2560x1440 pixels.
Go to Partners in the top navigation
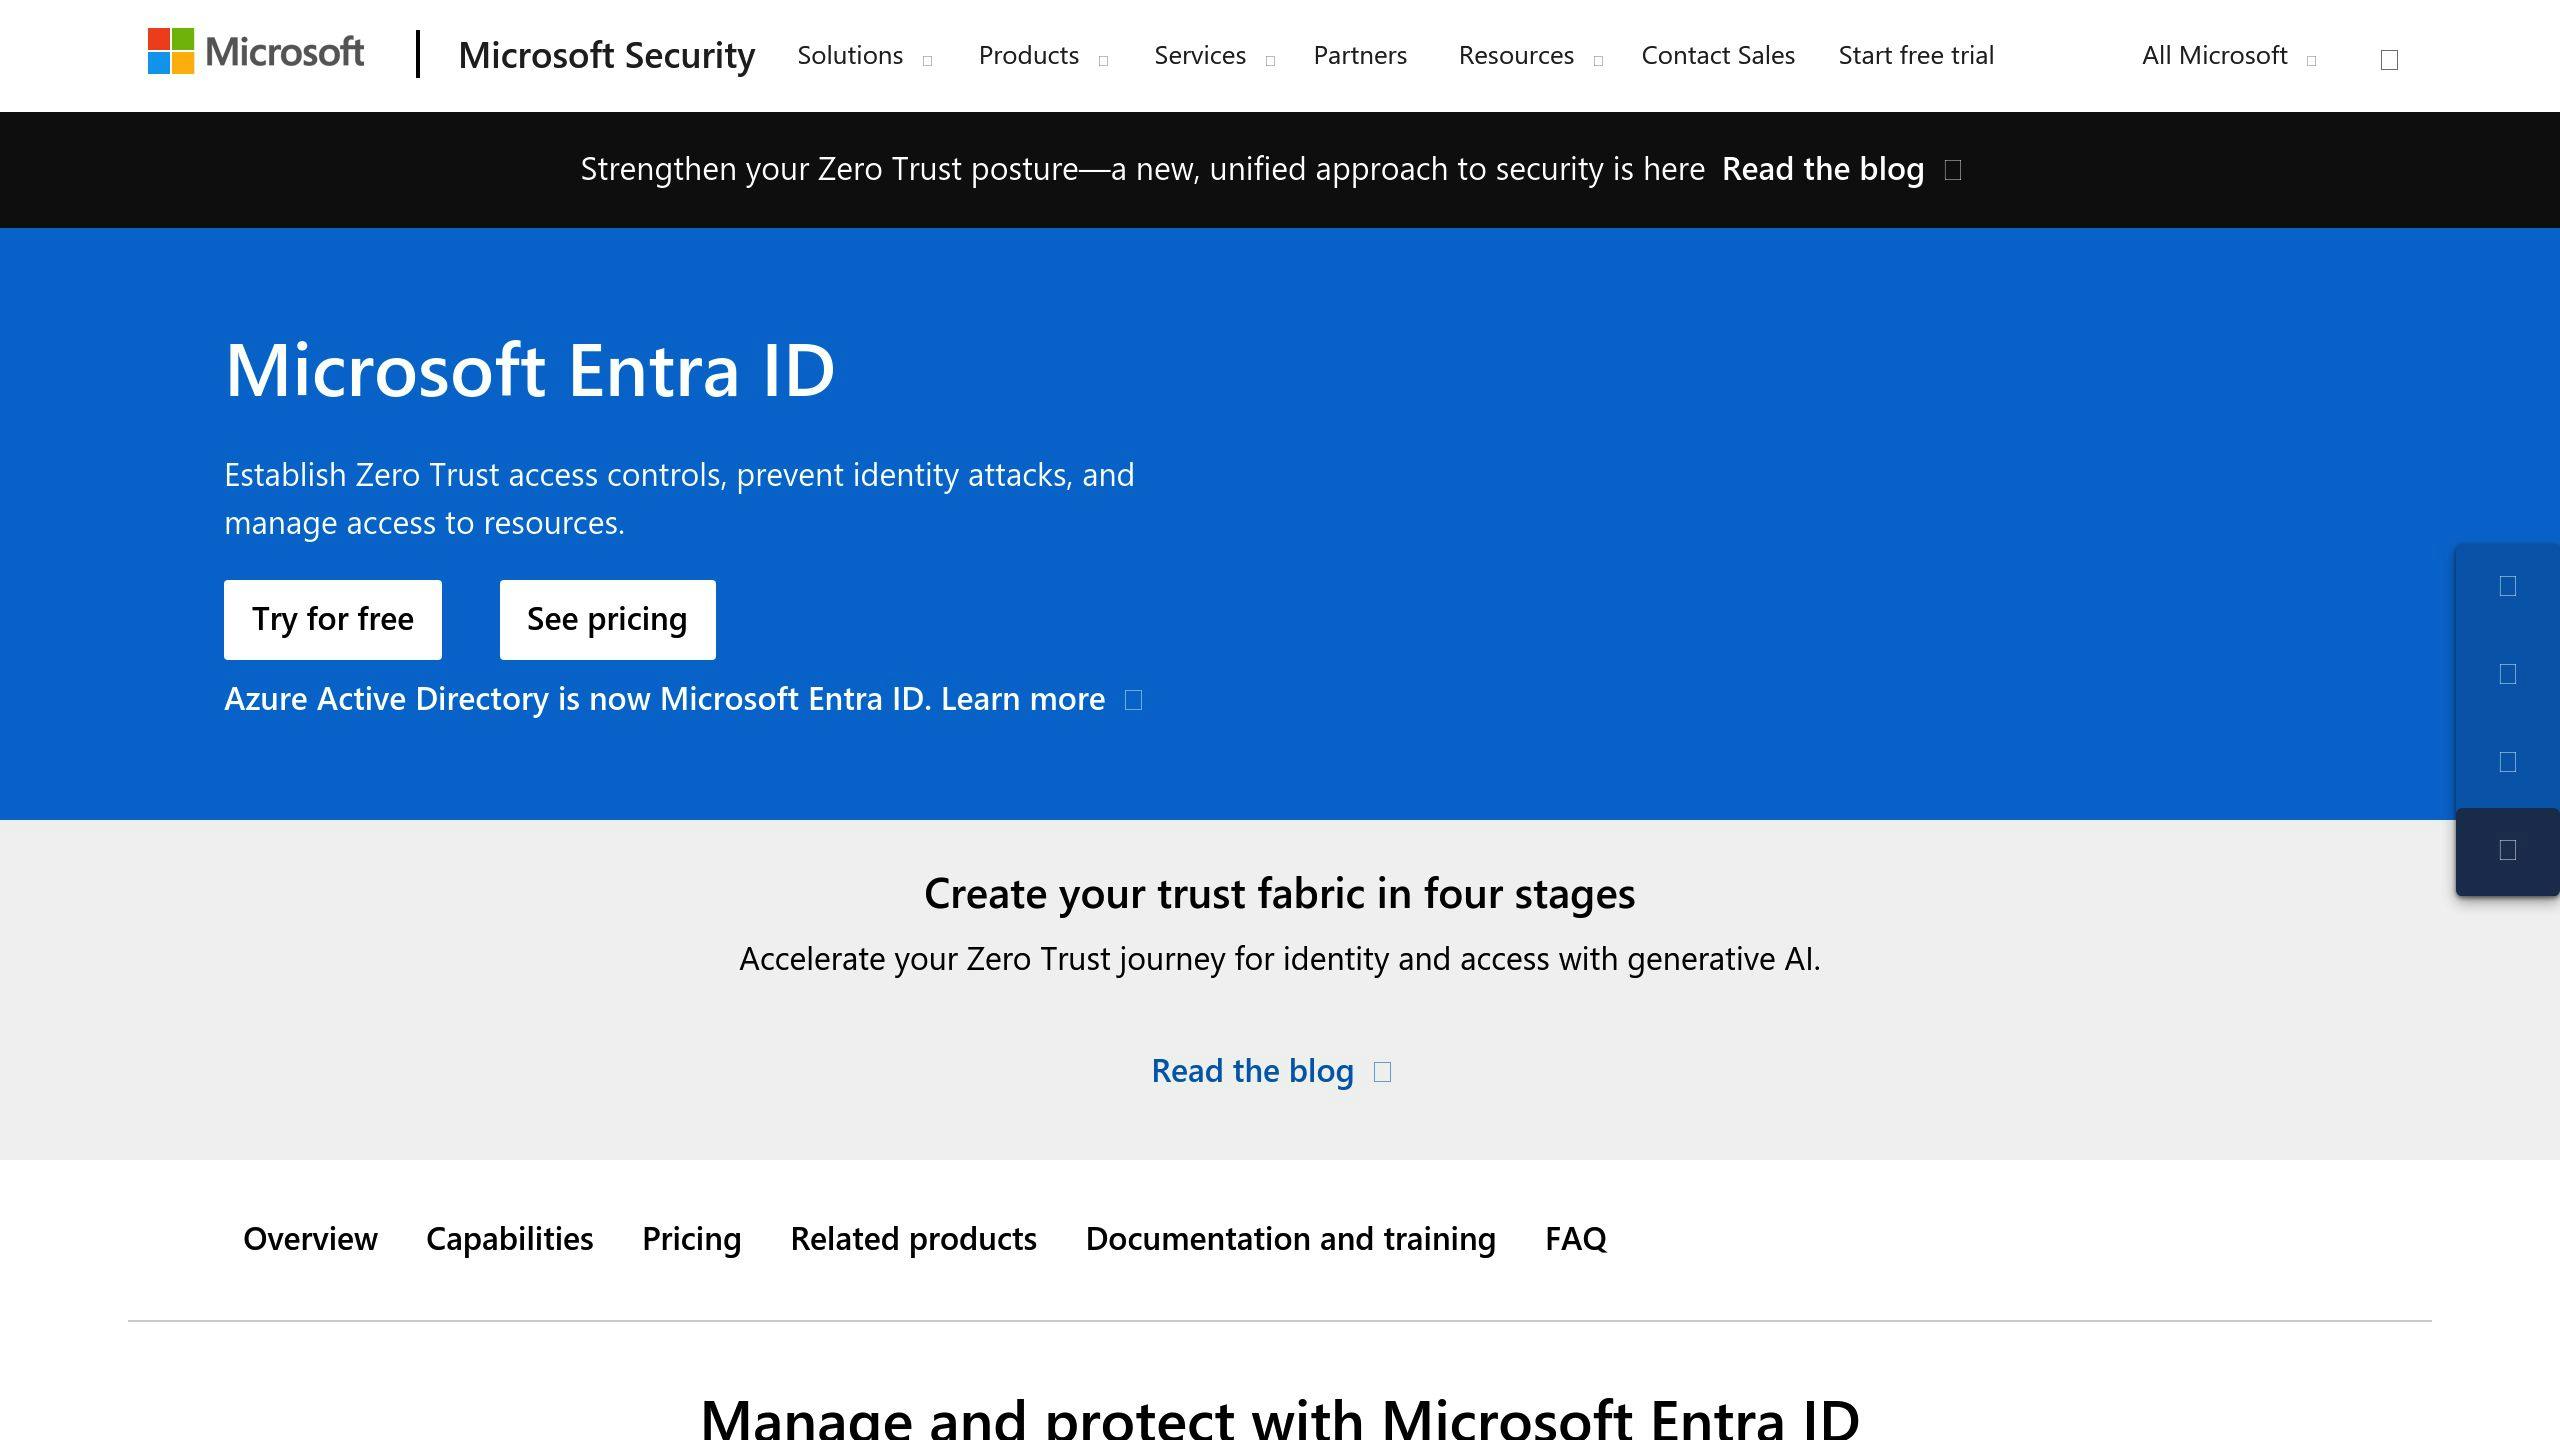click(1360, 56)
